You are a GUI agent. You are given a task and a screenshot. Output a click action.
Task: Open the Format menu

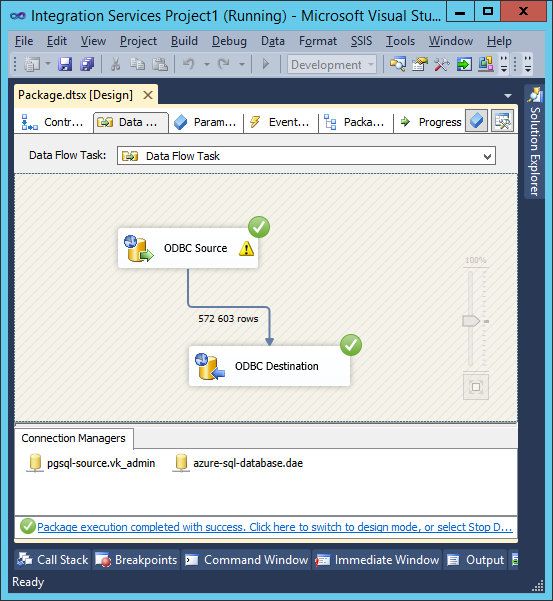click(318, 41)
